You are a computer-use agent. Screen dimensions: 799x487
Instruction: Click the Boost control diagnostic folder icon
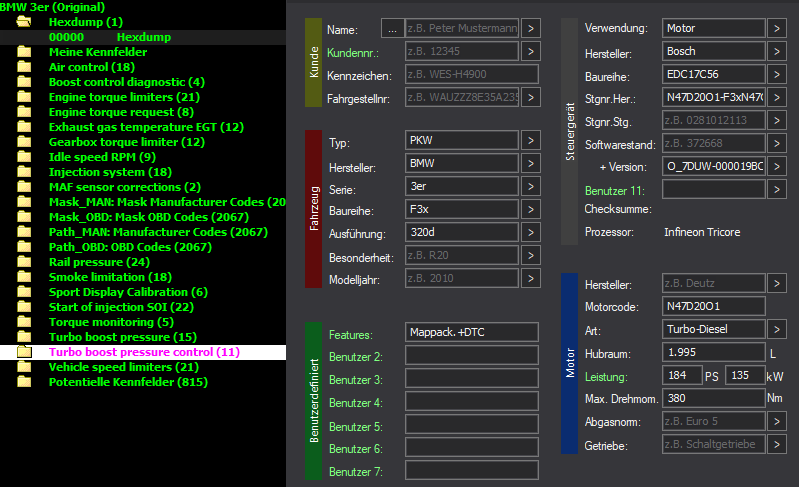pos(24,82)
